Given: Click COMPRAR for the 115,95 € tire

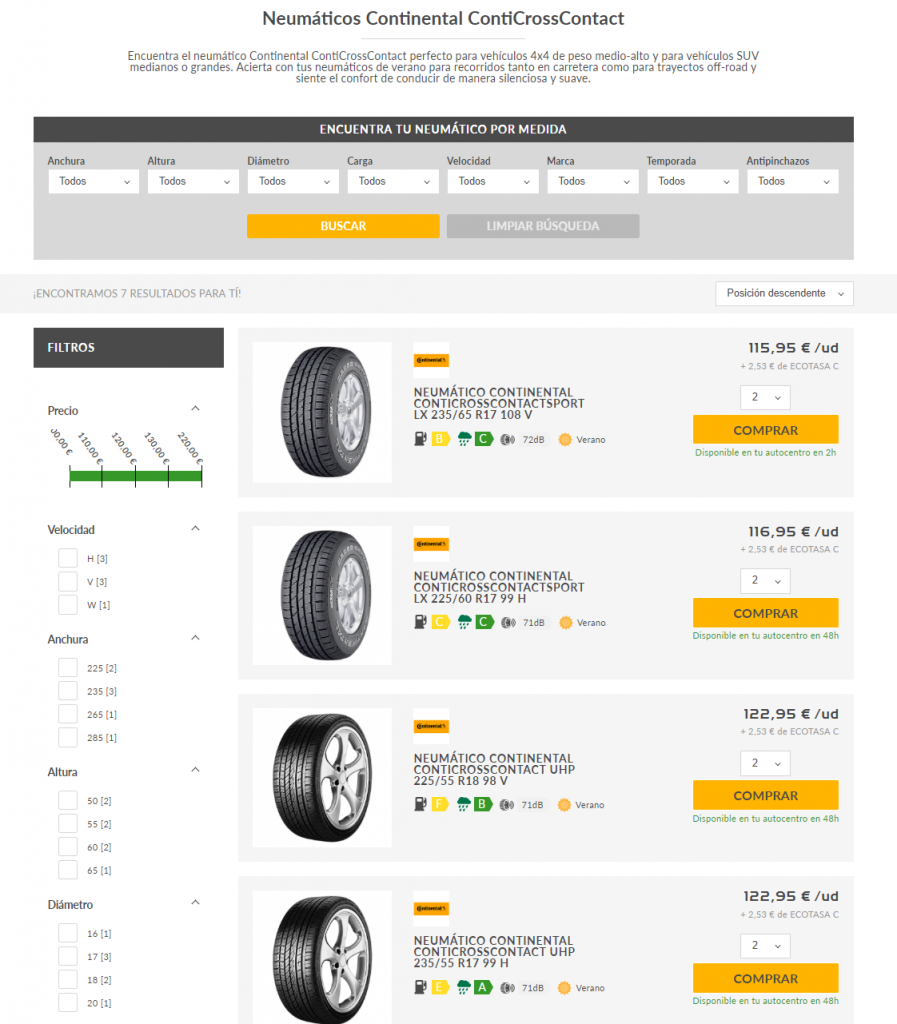Looking at the screenshot, I should pos(766,430).
